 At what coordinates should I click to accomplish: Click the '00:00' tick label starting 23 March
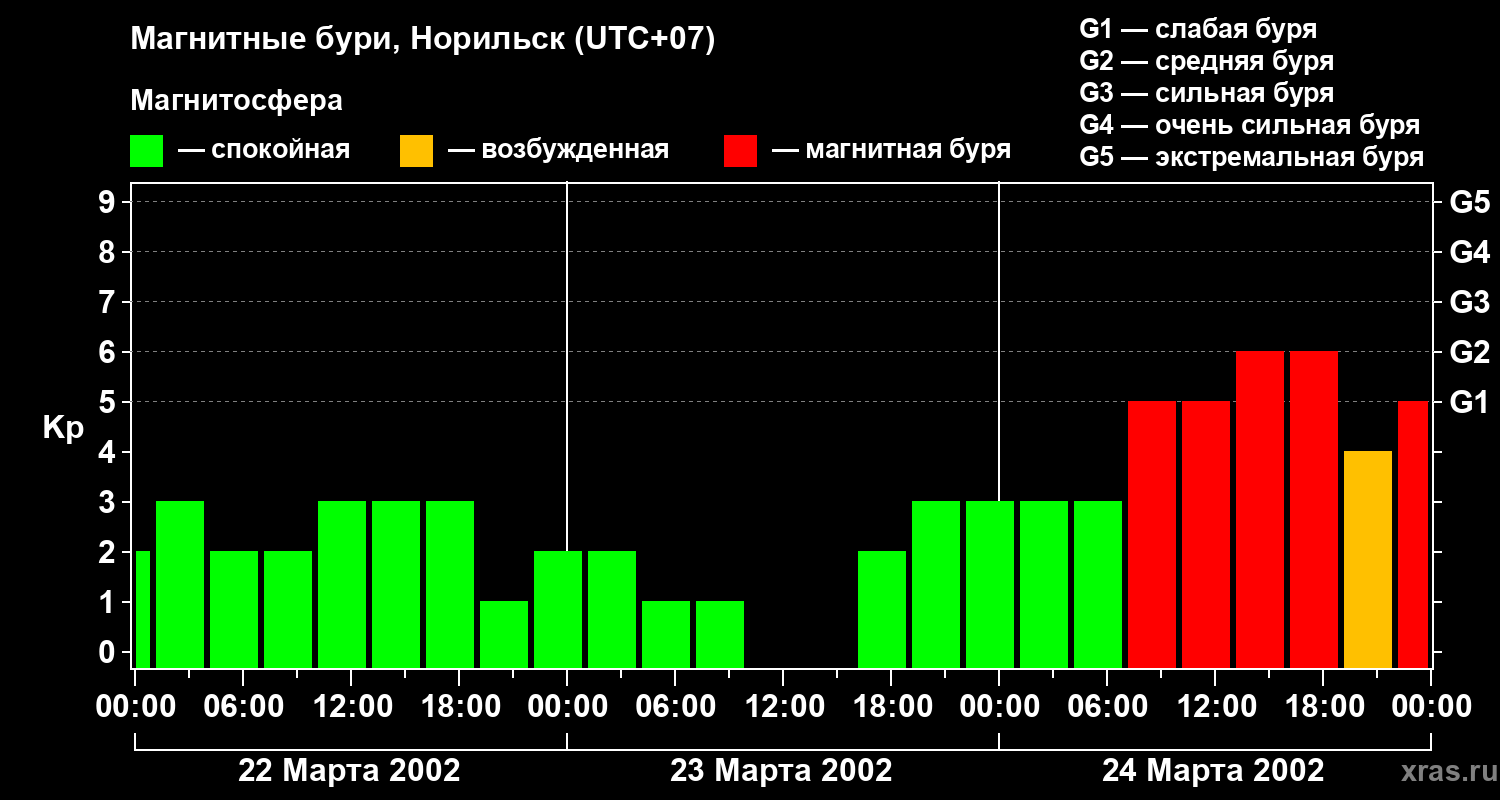tap(567, 706)
